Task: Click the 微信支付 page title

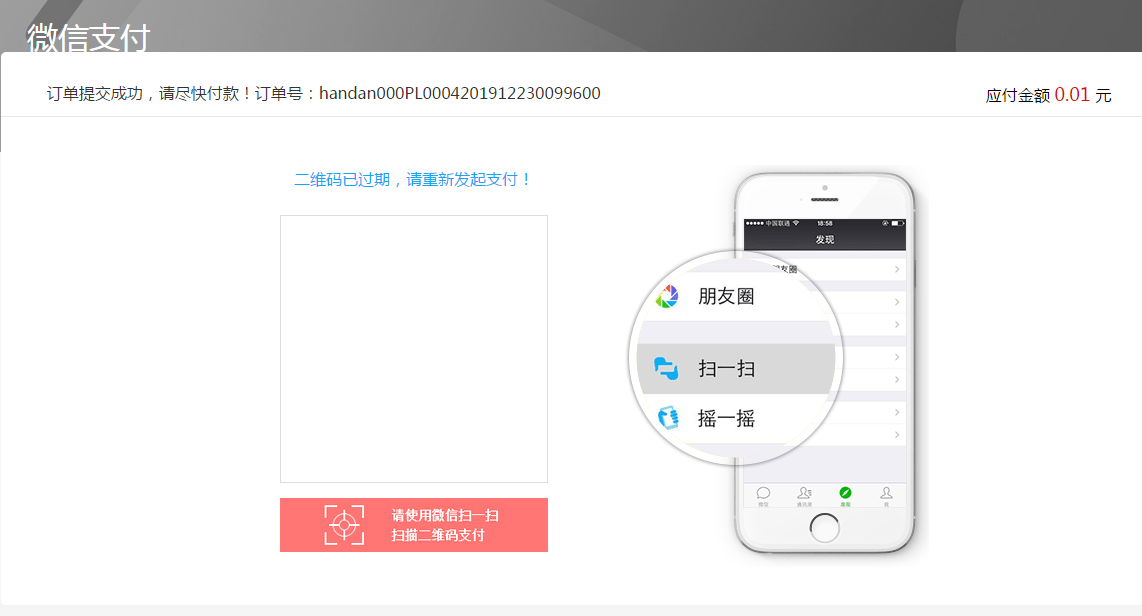Action: point(89,38)
